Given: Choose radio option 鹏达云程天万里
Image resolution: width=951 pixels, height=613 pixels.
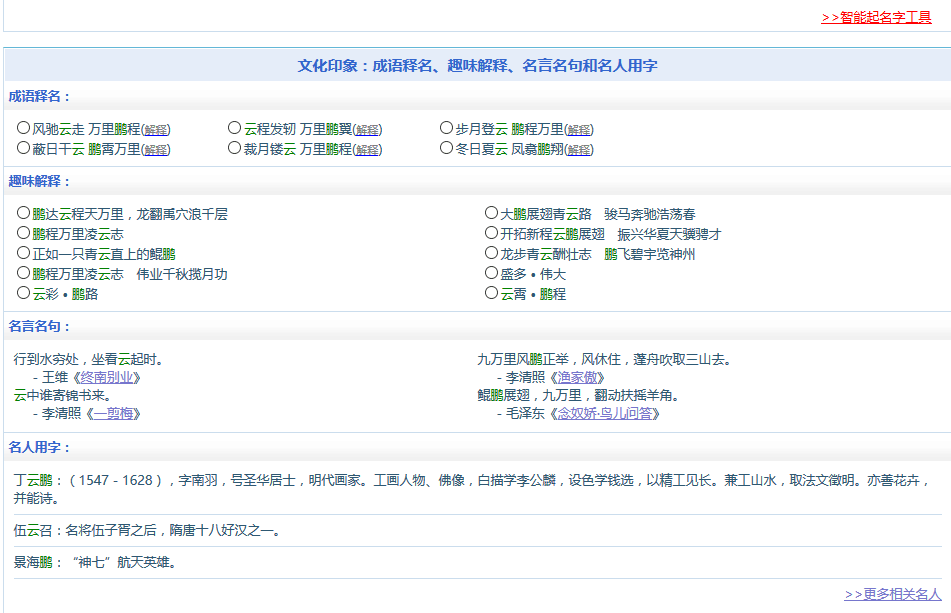Looking at the screenshot, I should tap(23, 213).
